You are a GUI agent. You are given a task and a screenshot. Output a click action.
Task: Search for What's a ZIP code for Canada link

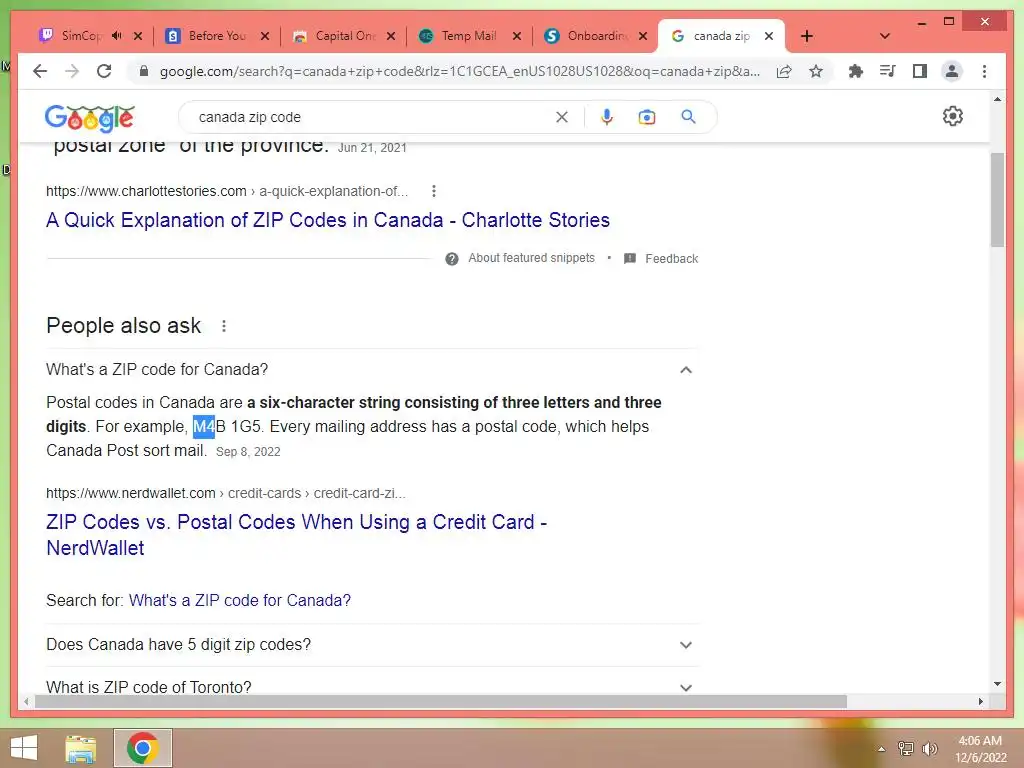pos(240,600)
